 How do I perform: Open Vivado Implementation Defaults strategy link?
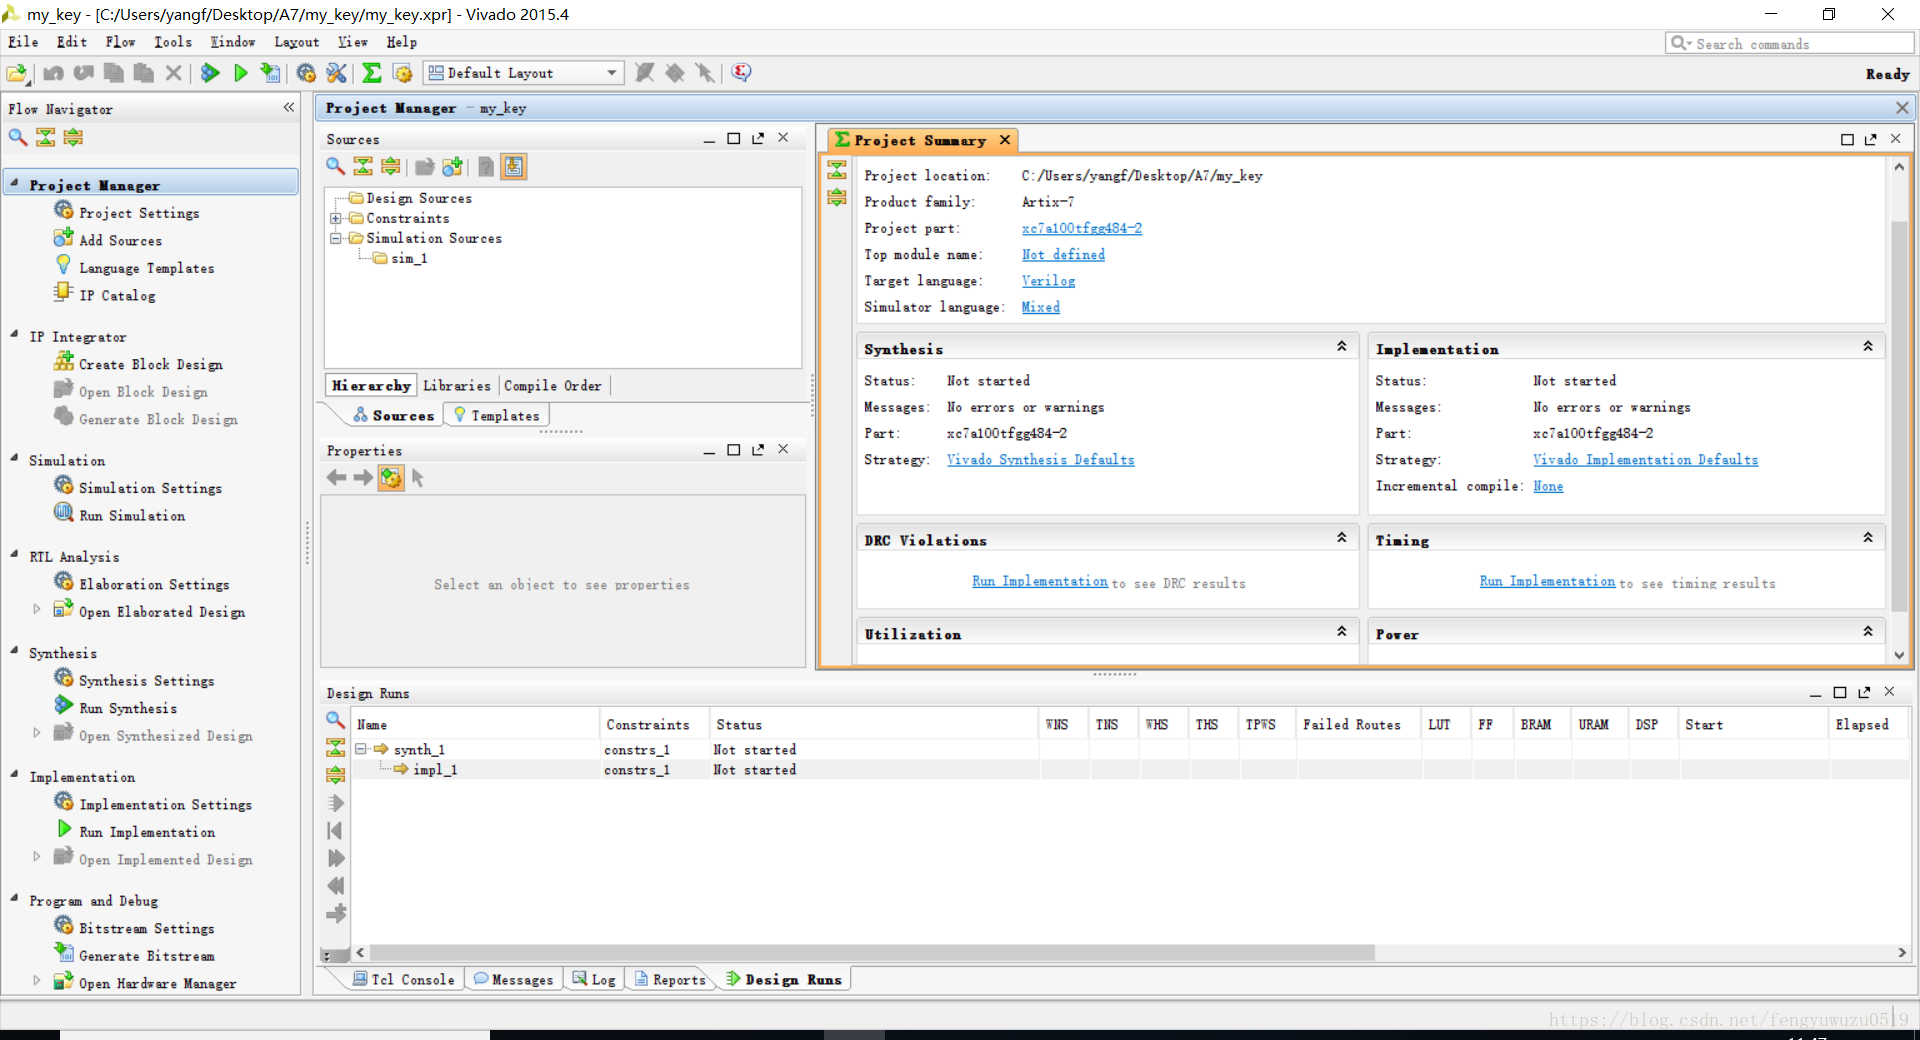coord(1646,460)
